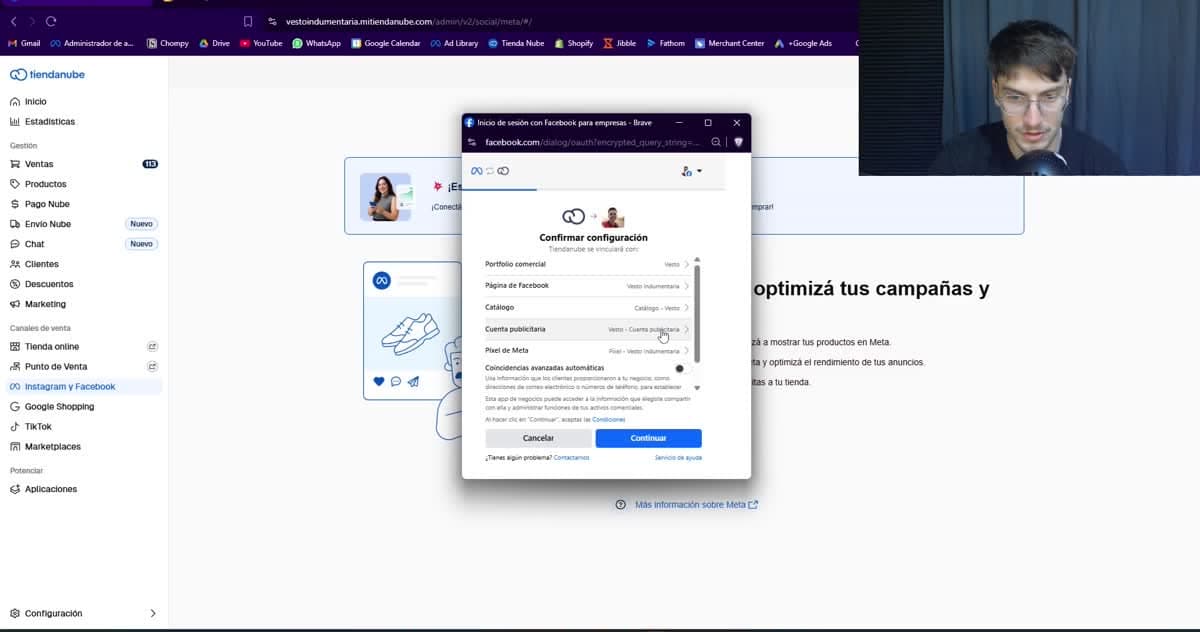The height and width of the screenshot is (632, 1200).
Task: Click the browser forward arrow
Action: 32,21
